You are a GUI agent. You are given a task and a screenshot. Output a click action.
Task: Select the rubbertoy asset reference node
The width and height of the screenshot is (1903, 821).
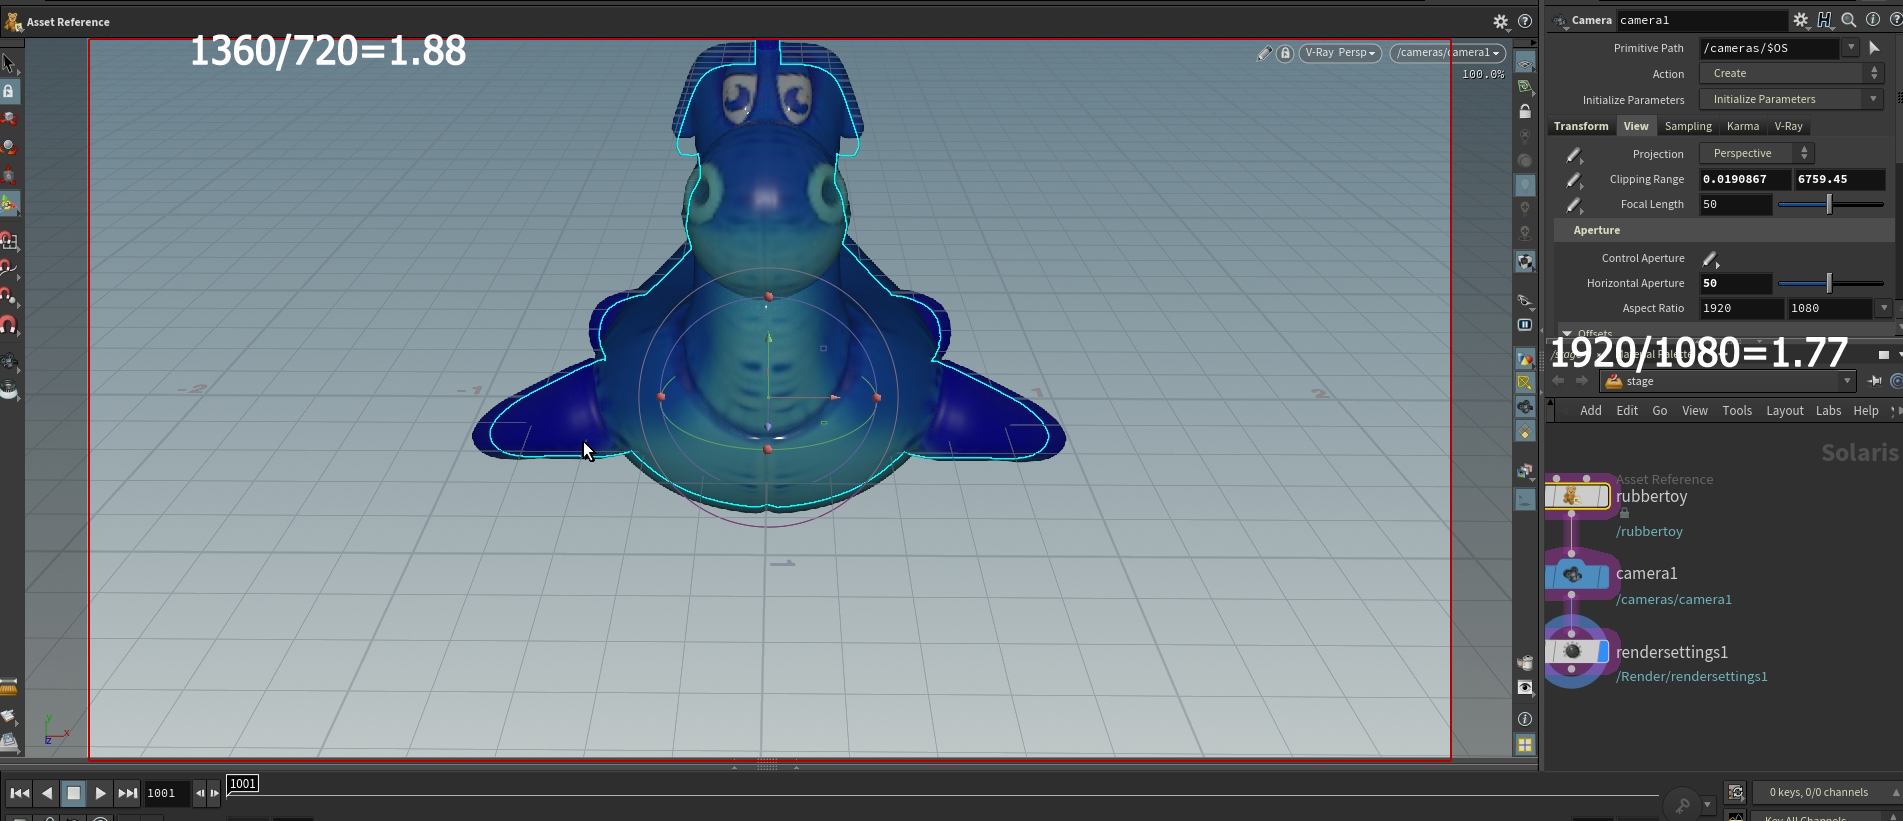coord(1578,496)
